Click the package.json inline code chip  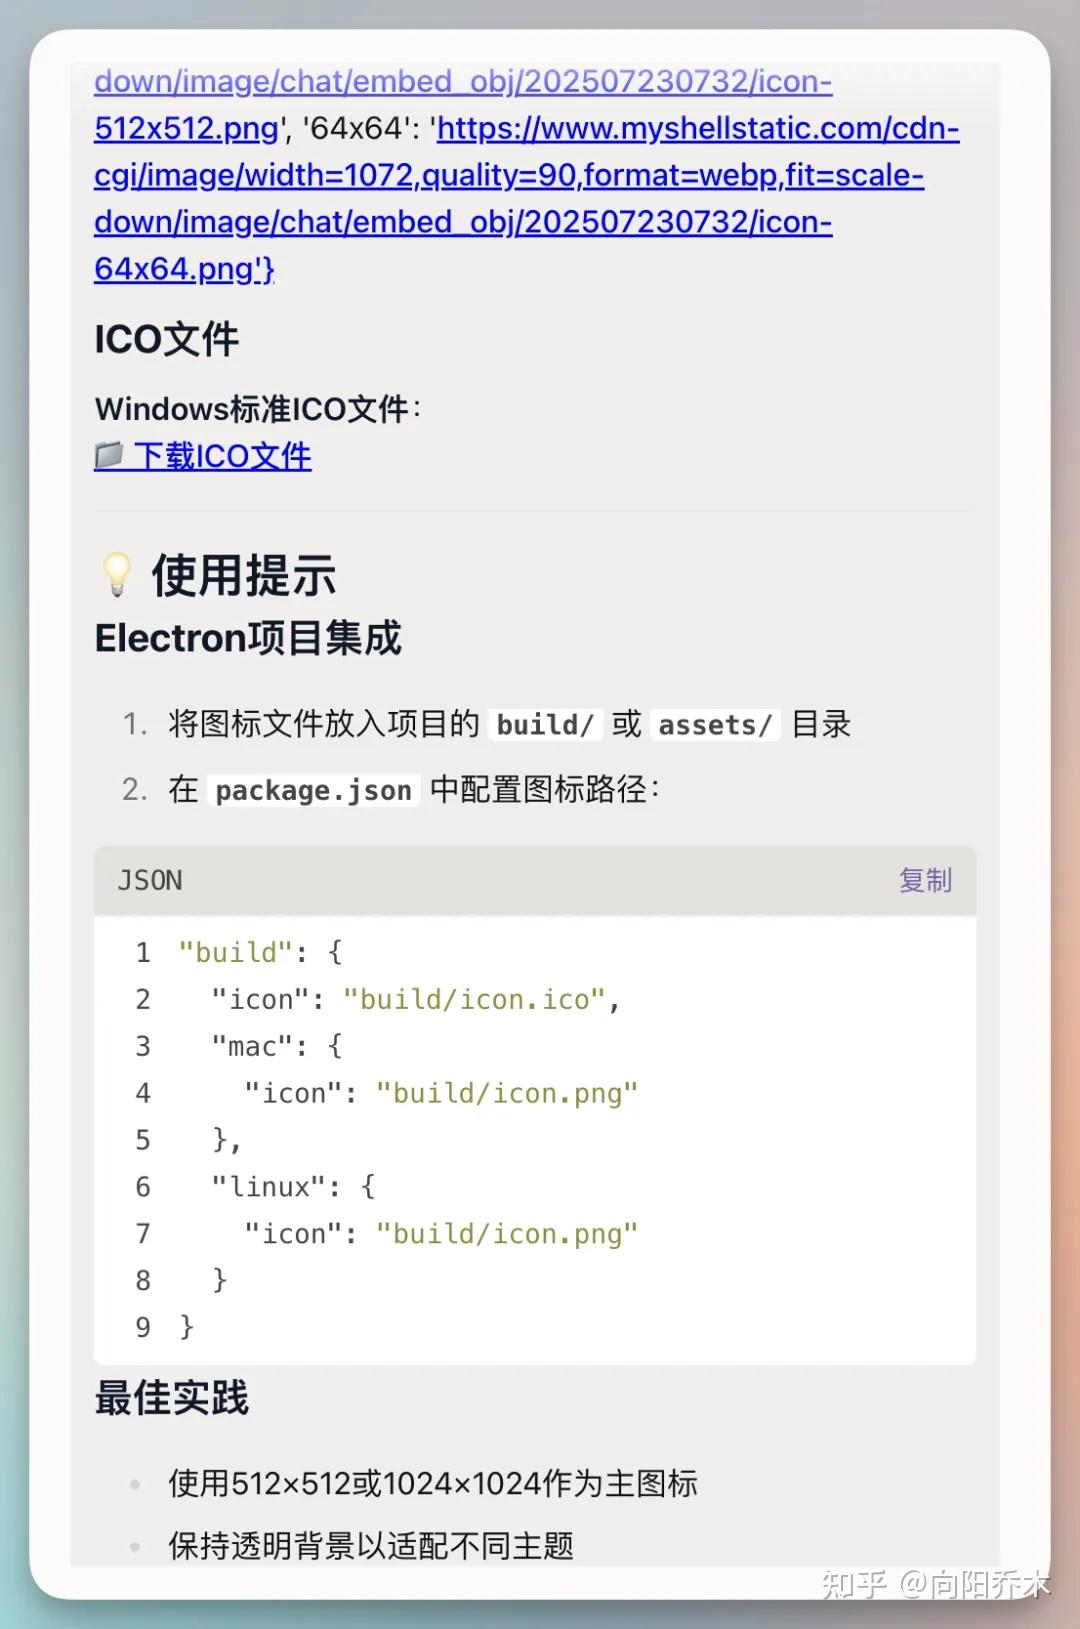pyautogui.click(x=314, y=790)
